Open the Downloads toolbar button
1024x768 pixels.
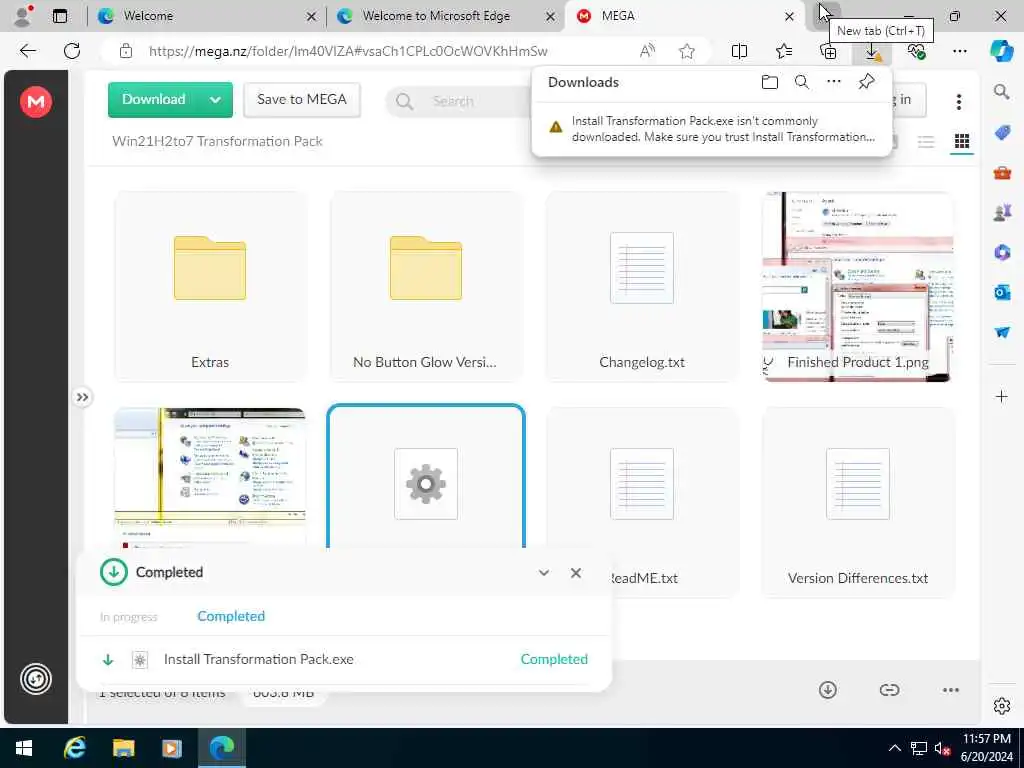[872, 51]
